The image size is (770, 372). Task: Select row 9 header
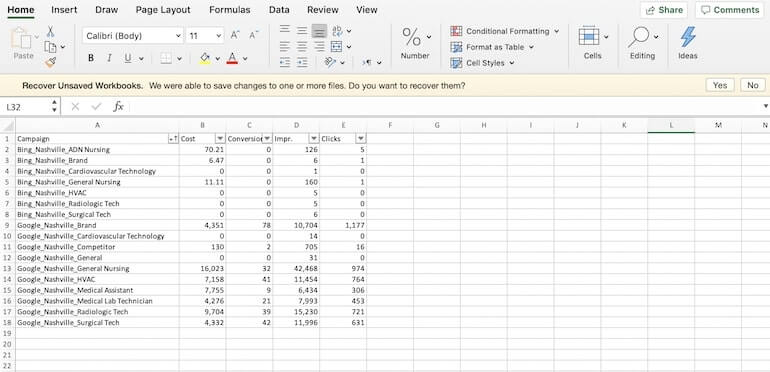coord(7,225)
